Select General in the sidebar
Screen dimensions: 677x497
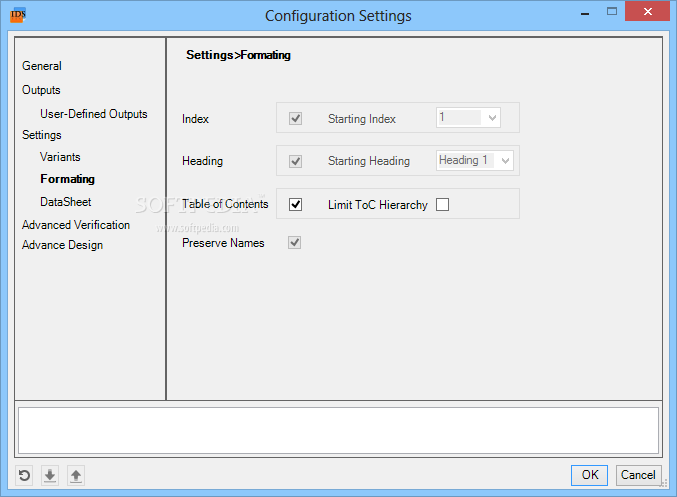point(42,66)
